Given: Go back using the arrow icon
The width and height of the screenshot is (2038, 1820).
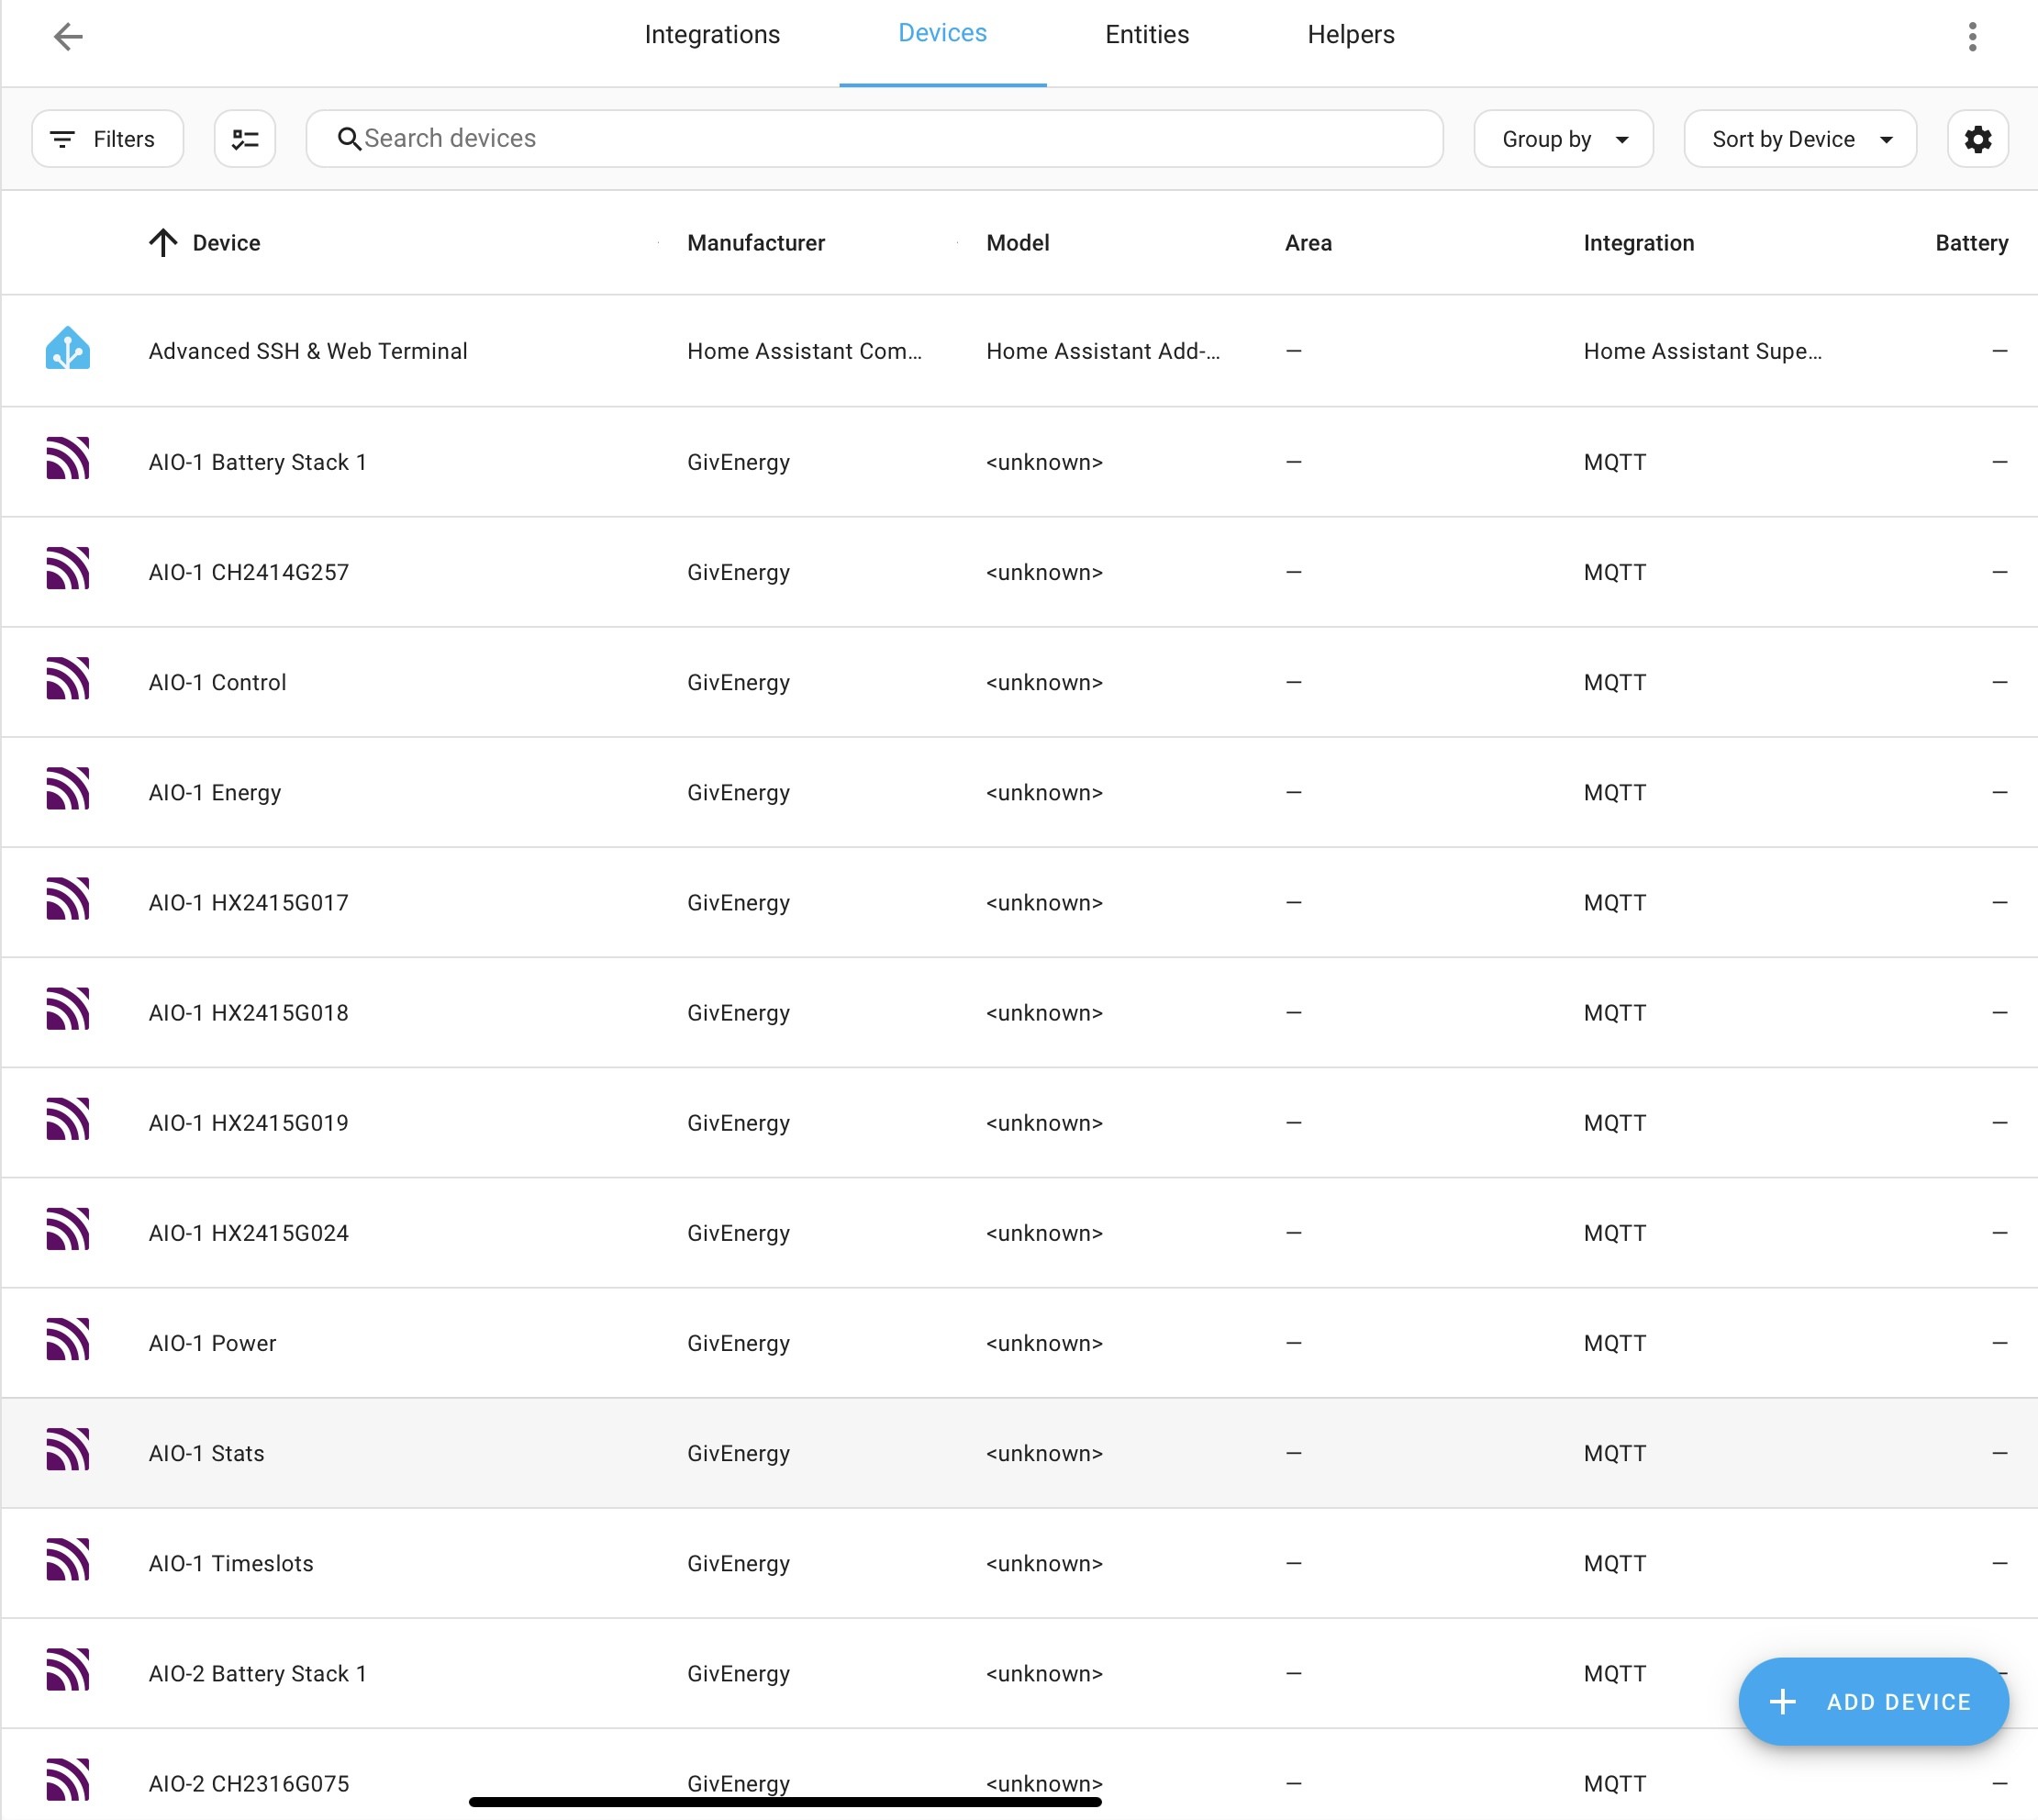Looking at the screenshot, I should click(x=68, y=37).
